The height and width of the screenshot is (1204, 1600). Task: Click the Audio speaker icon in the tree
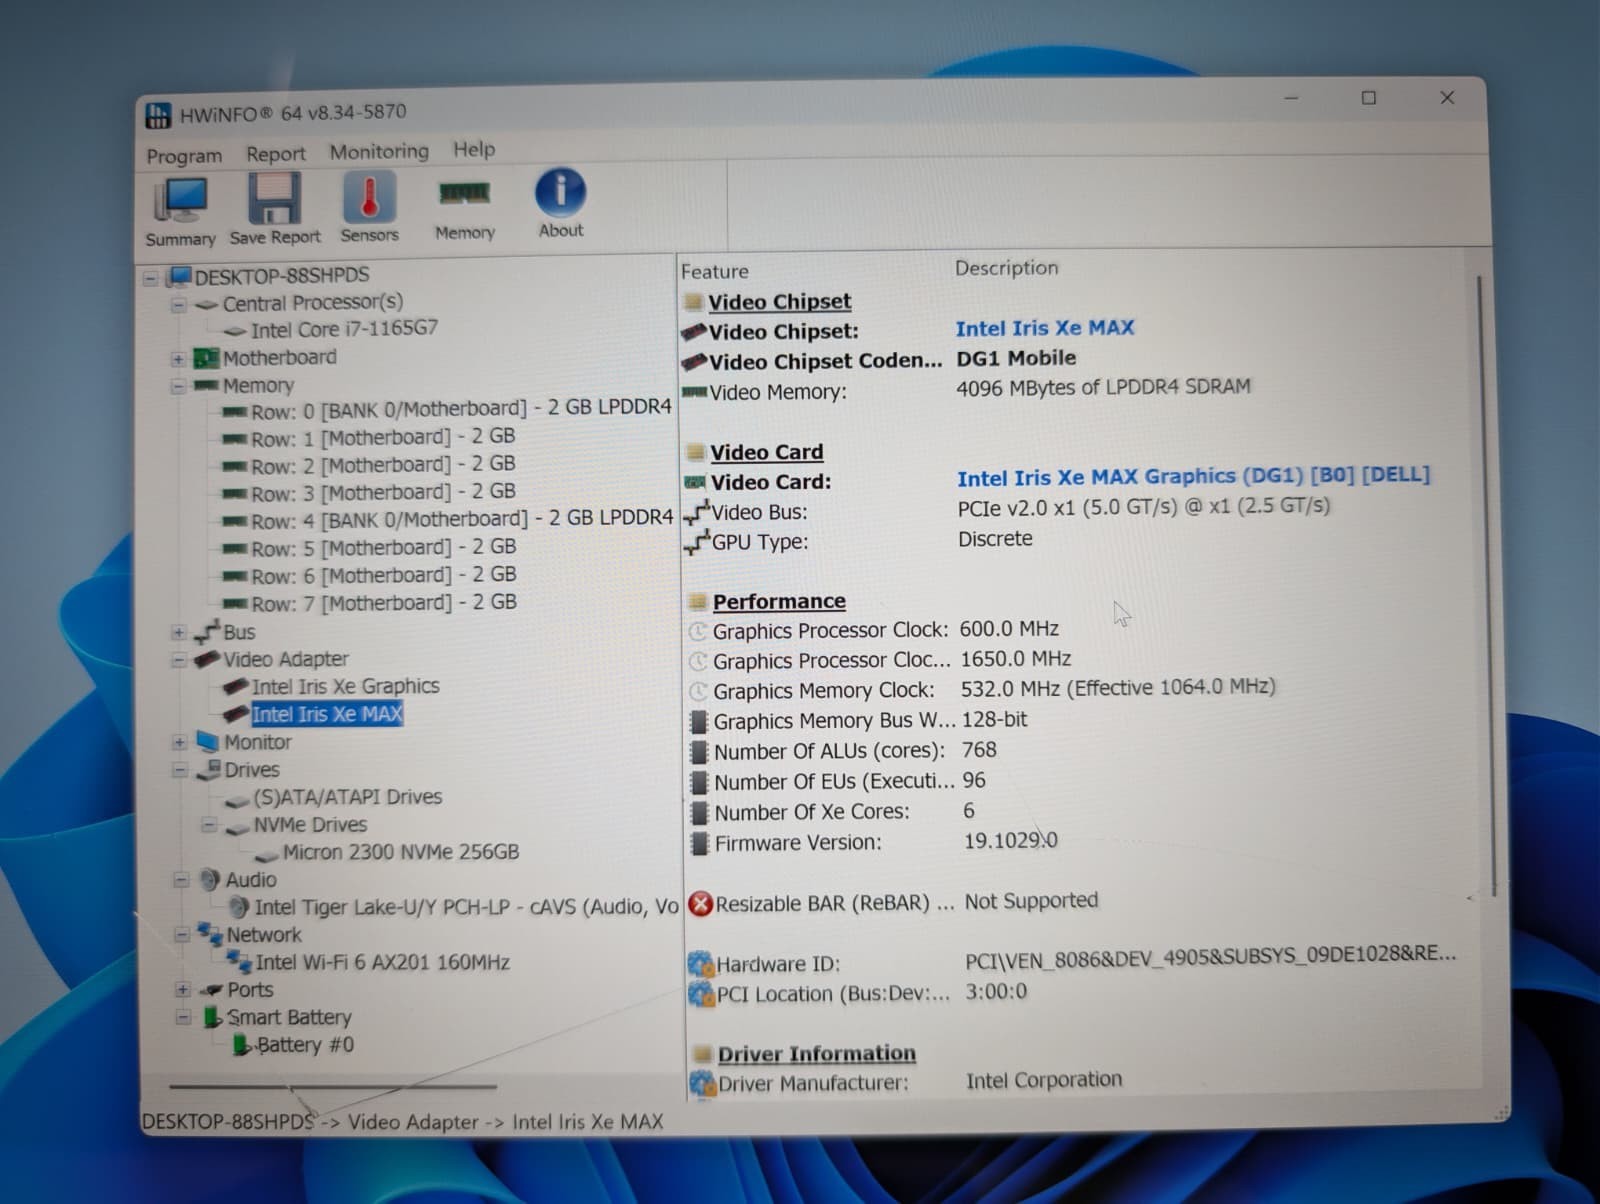tap(210, 879)
